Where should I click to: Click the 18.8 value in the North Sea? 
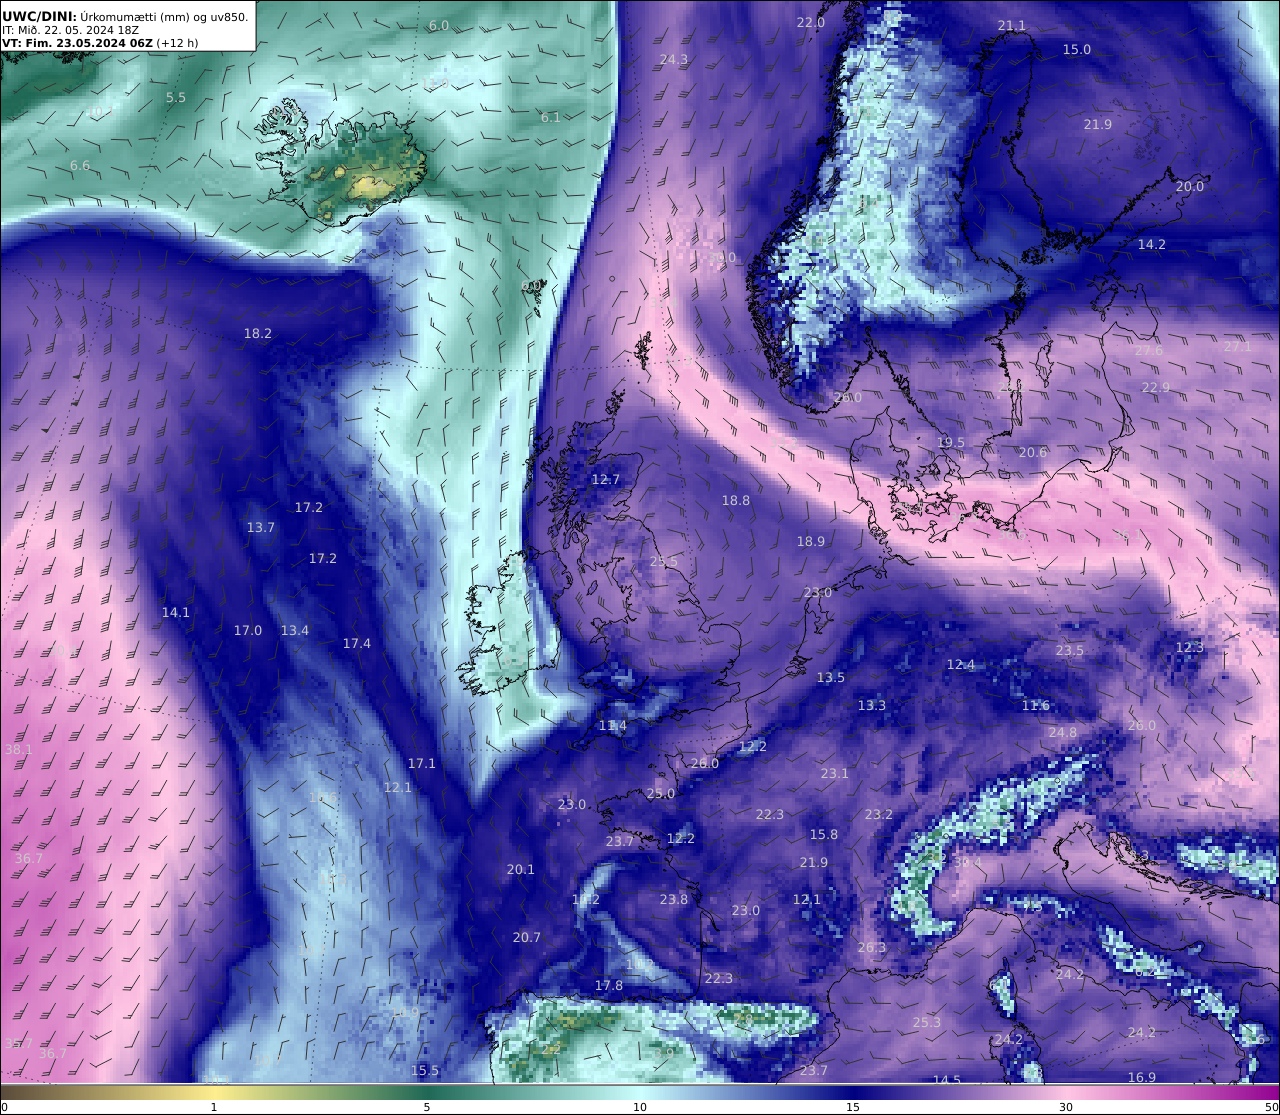point(735,500)
